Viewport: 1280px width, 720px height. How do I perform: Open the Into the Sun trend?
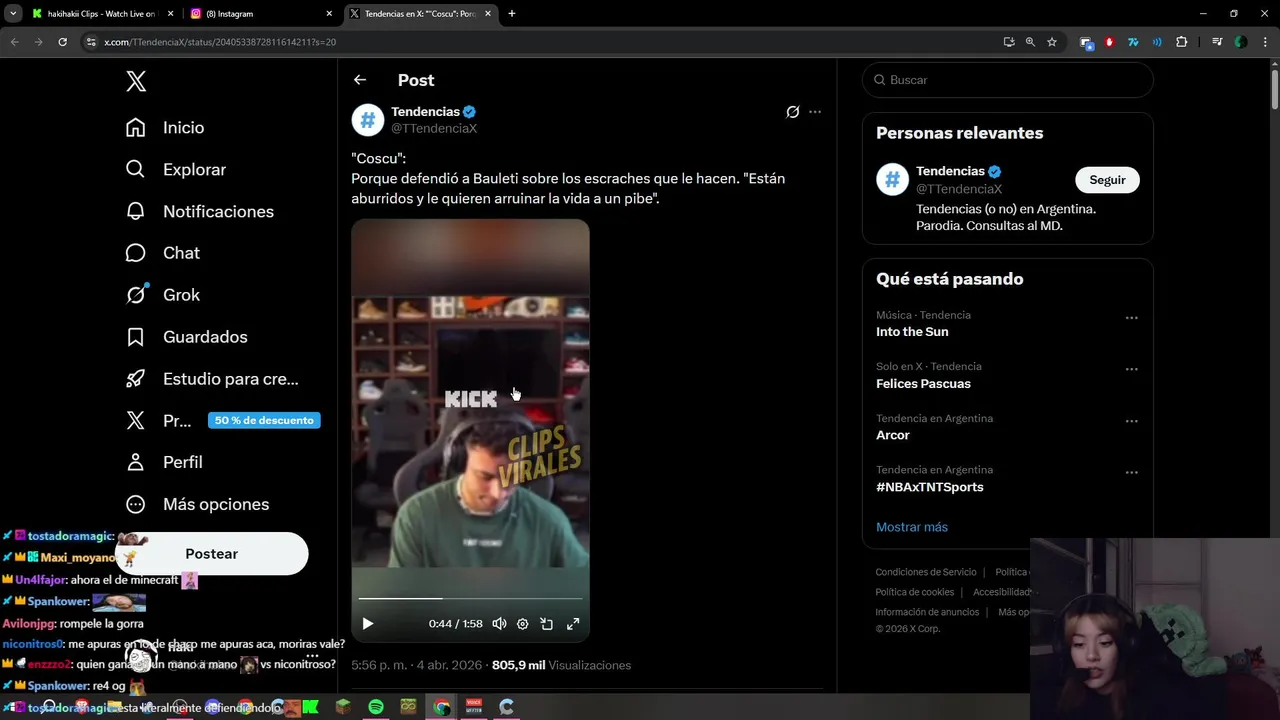click(912, 332)
